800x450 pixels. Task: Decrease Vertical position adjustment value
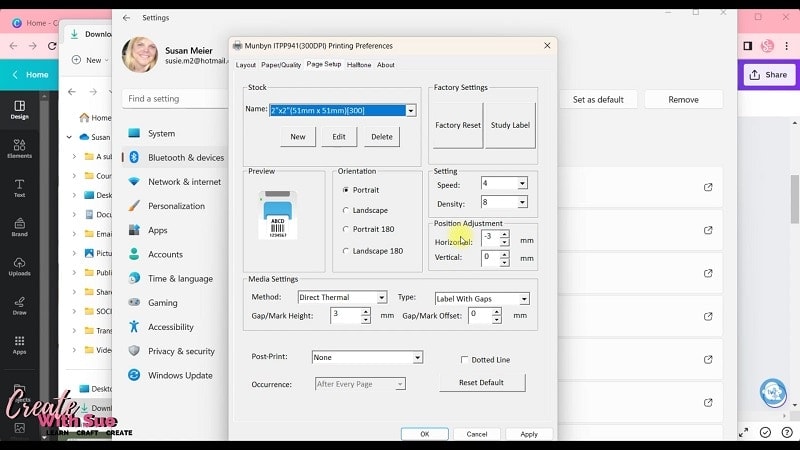click(504, 262)
